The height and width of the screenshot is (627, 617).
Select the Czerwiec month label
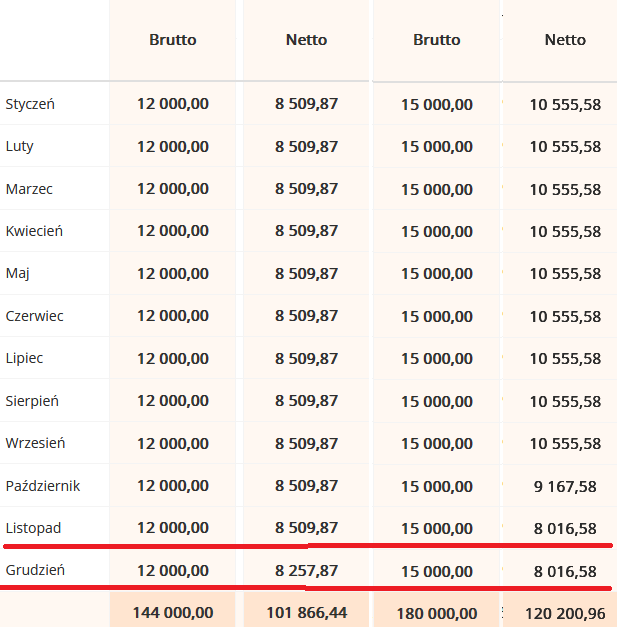(x=34, y=316)
